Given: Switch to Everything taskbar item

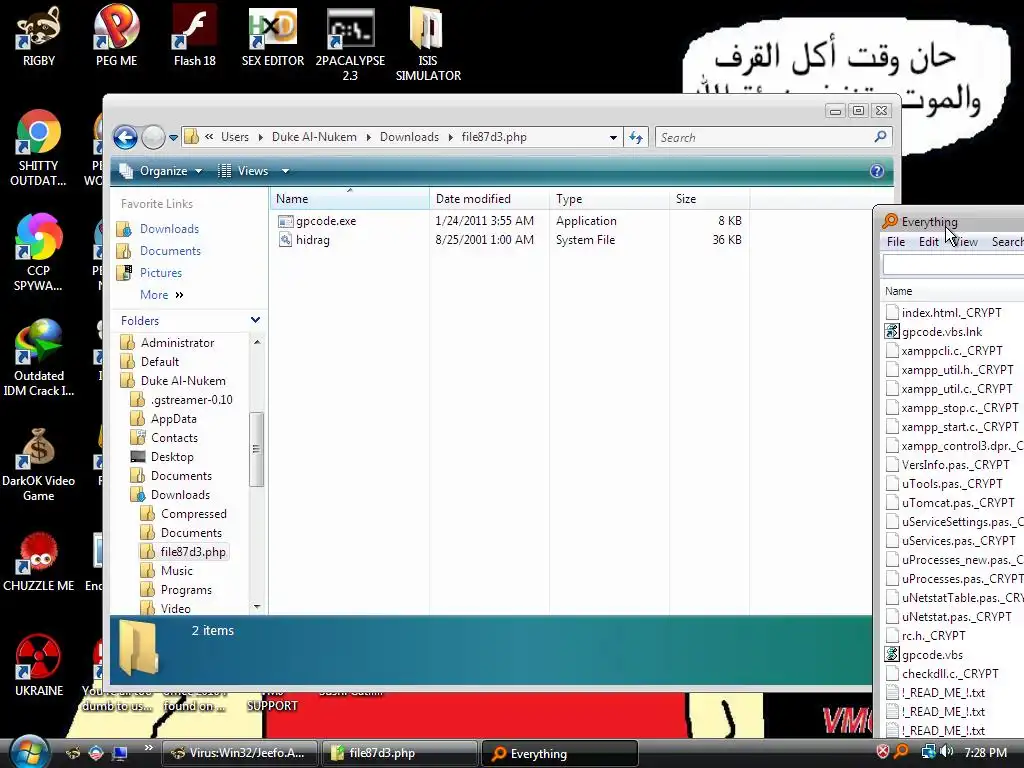Looking at the screenshot, I should coord(559,754).
